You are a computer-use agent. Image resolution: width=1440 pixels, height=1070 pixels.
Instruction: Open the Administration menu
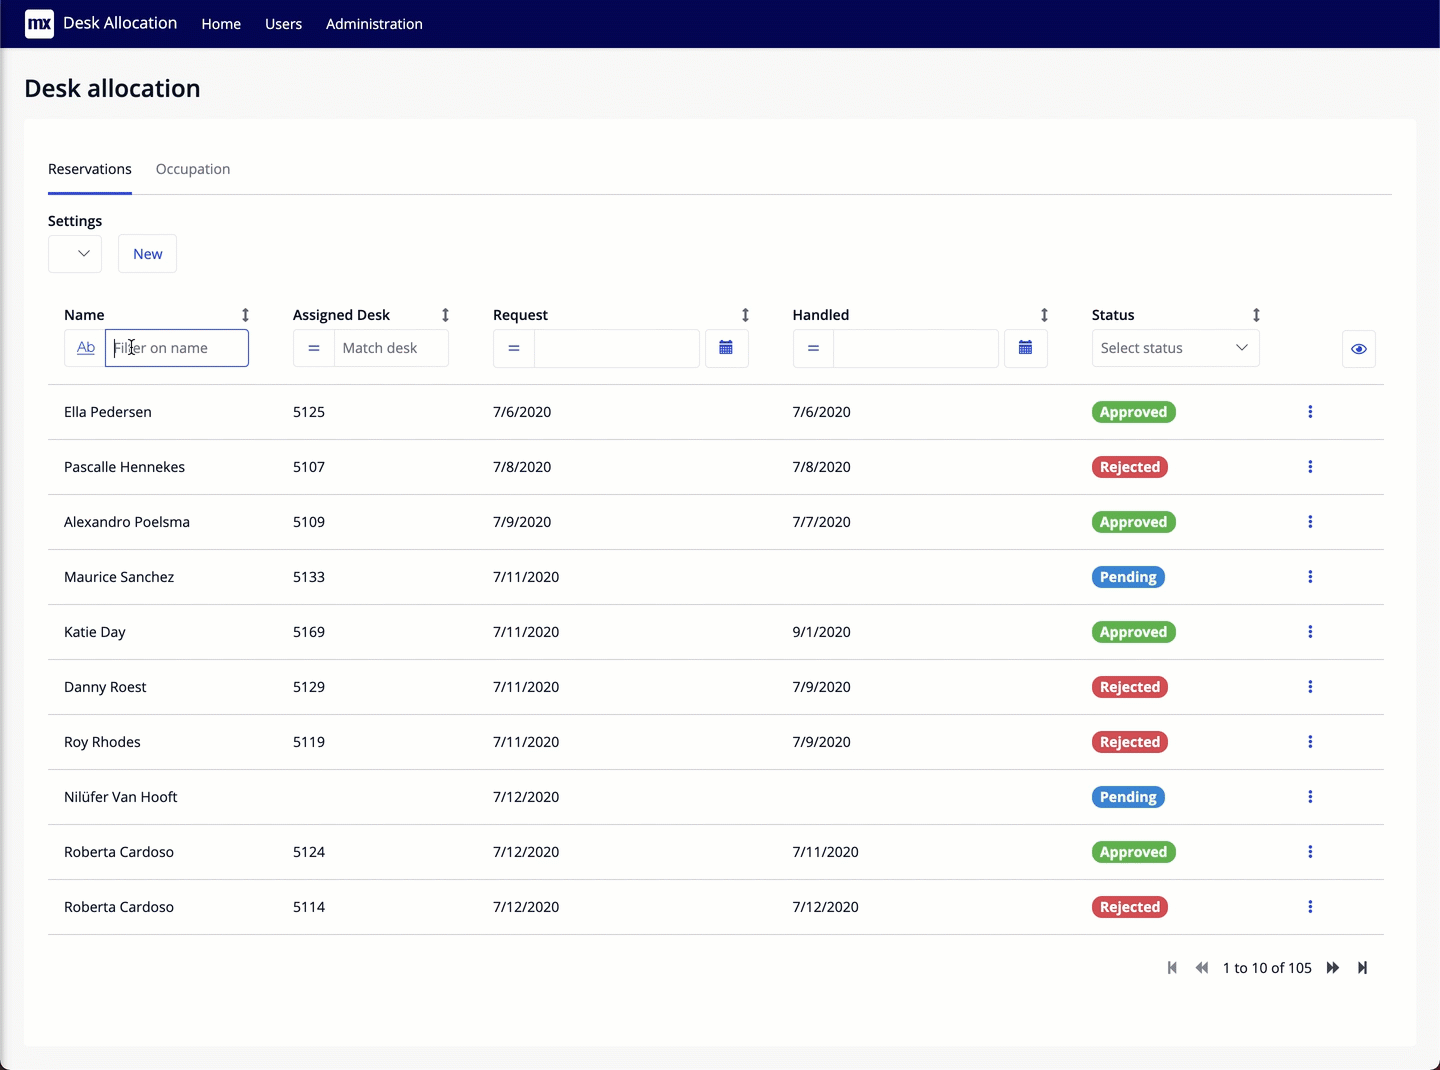[x=375, y=24]
